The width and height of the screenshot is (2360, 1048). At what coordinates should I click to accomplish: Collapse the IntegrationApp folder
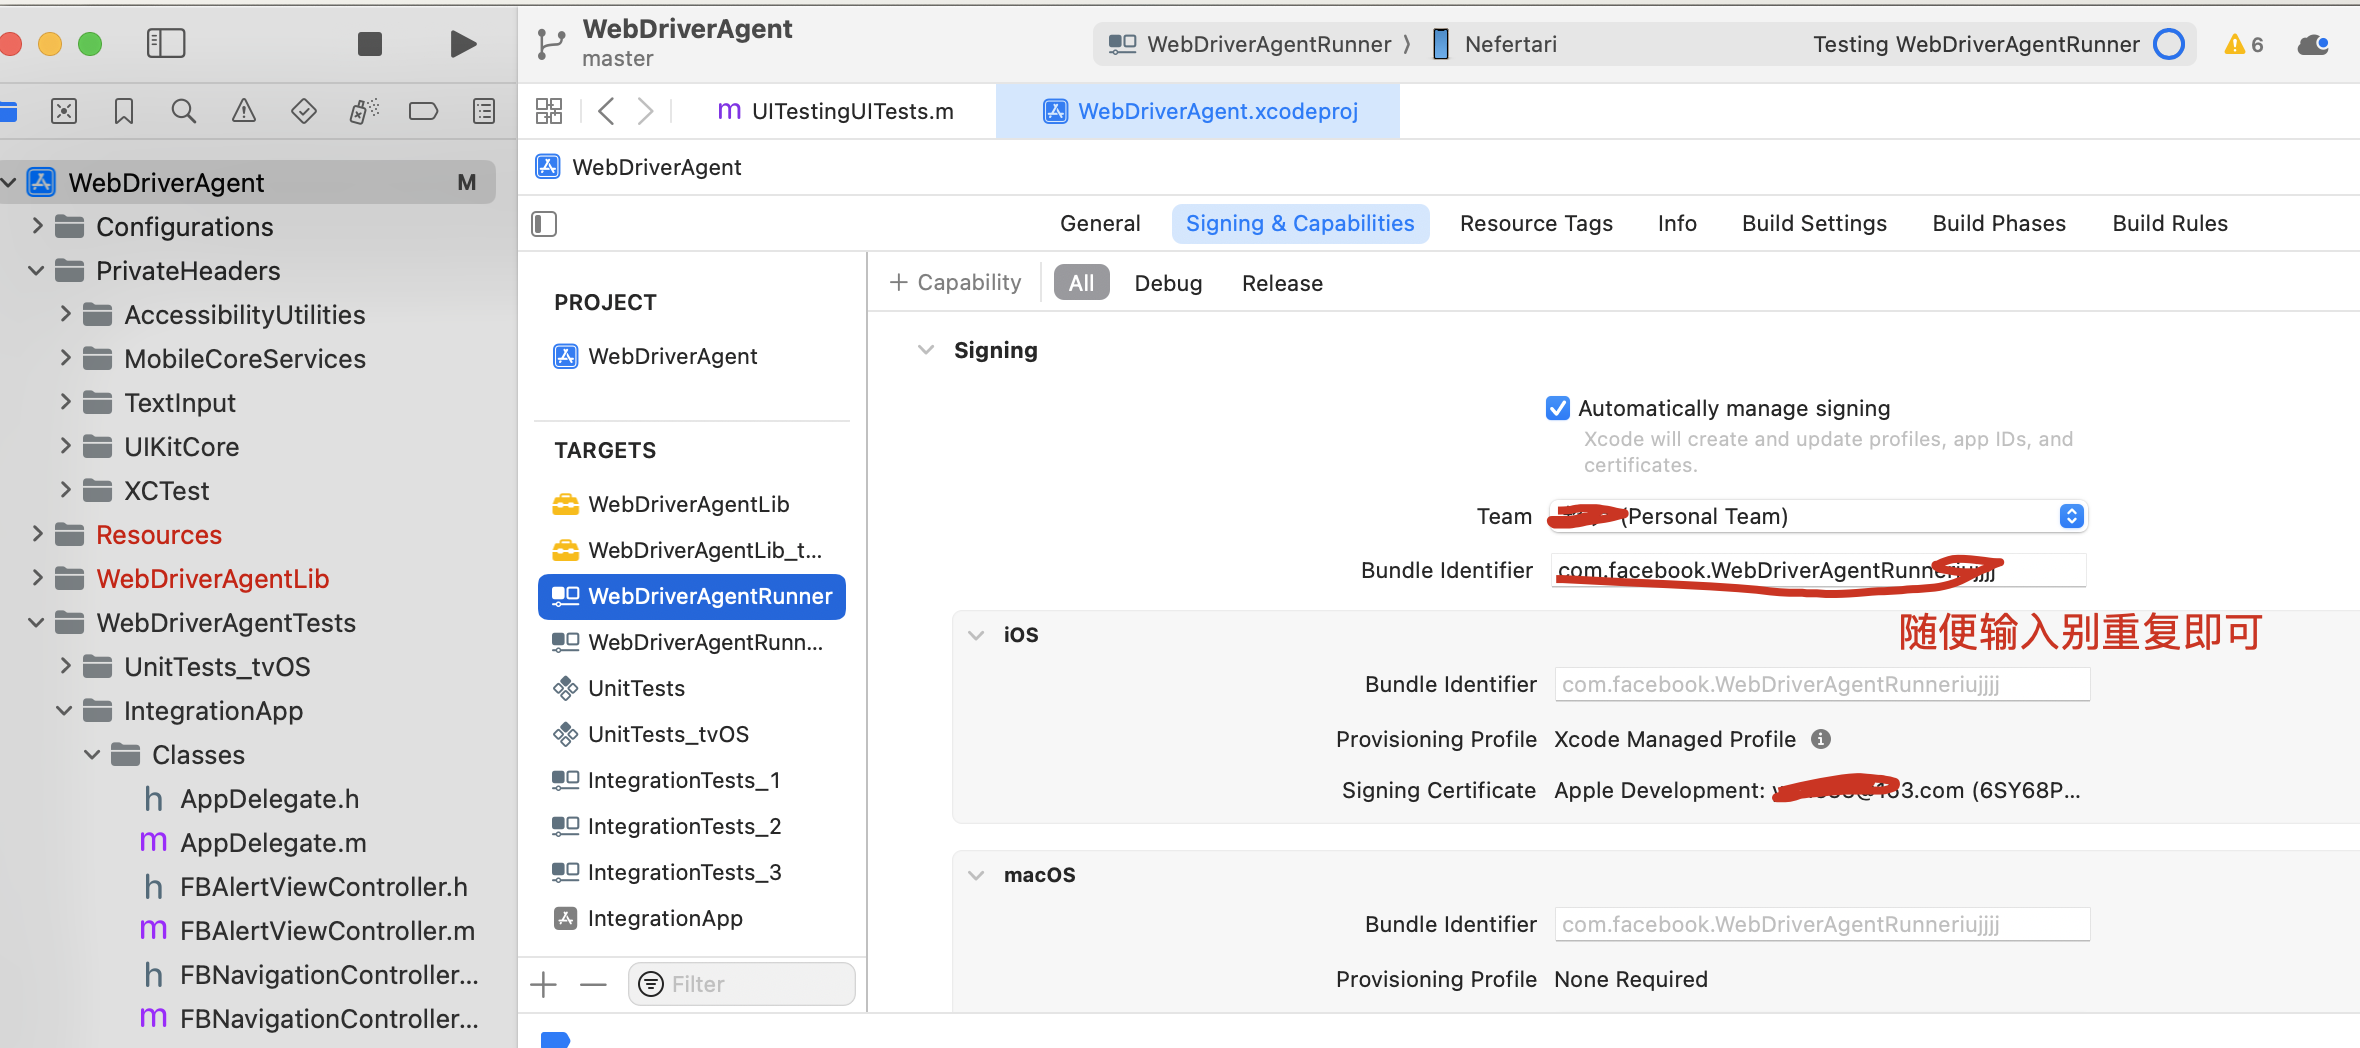(x=64, y=711)
